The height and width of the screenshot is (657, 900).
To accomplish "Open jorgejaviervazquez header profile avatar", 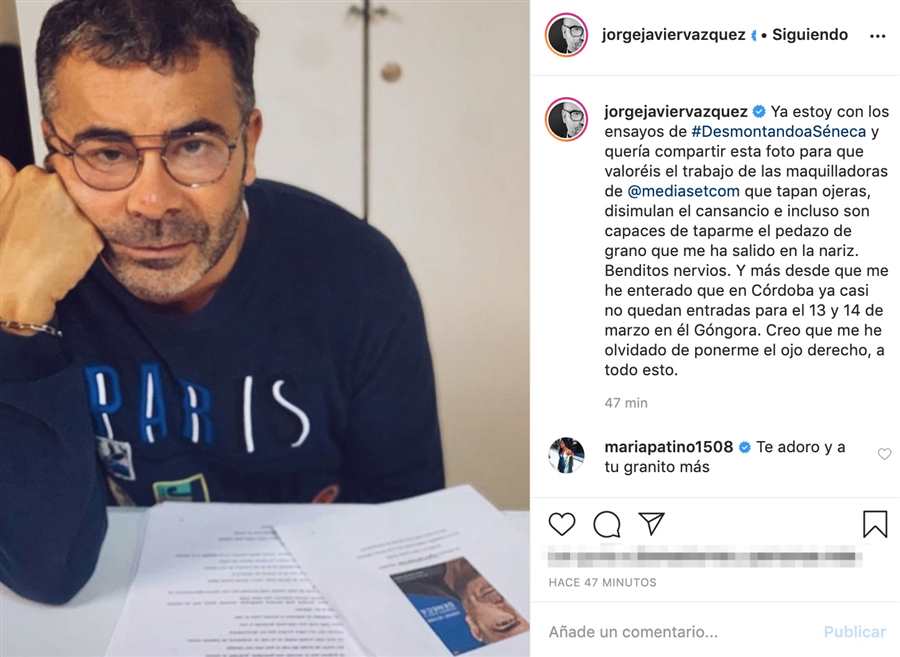I will [566, 35].
